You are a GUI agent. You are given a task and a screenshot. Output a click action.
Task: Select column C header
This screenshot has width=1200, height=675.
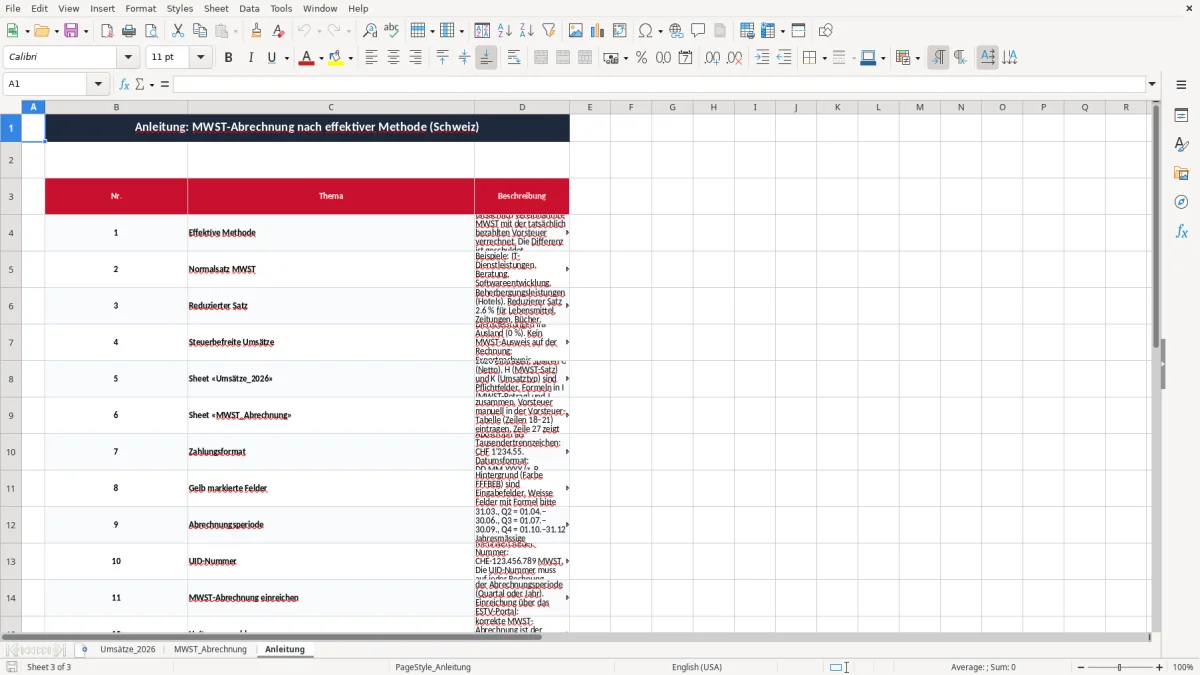click(331, 107)
